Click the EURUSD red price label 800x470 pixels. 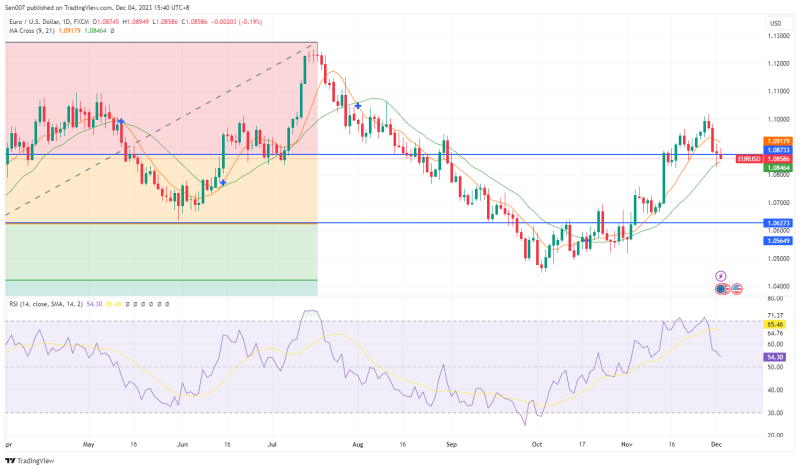pos(749,158)
